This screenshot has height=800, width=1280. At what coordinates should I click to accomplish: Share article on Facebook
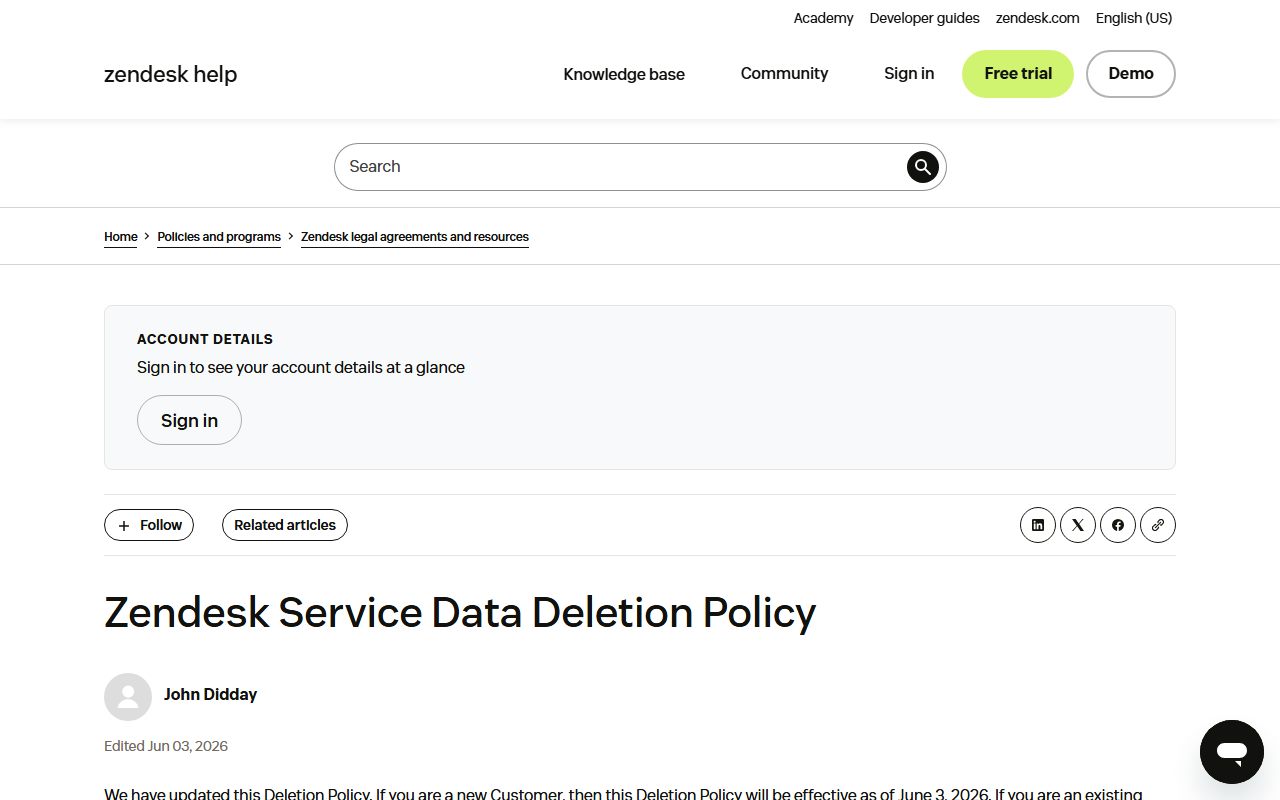1118,525
